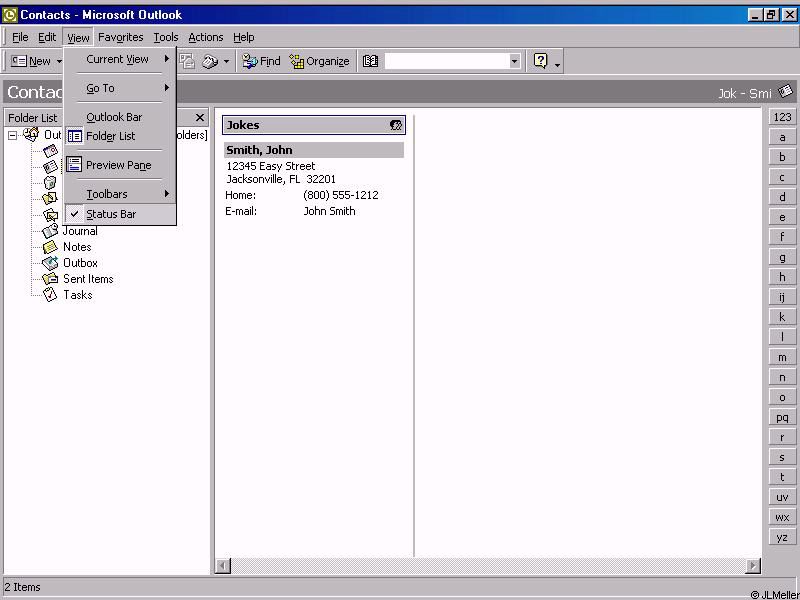Viewport: 800px width, 600px height.
Task: Open the Outbox folder
Action: [80, 263]
